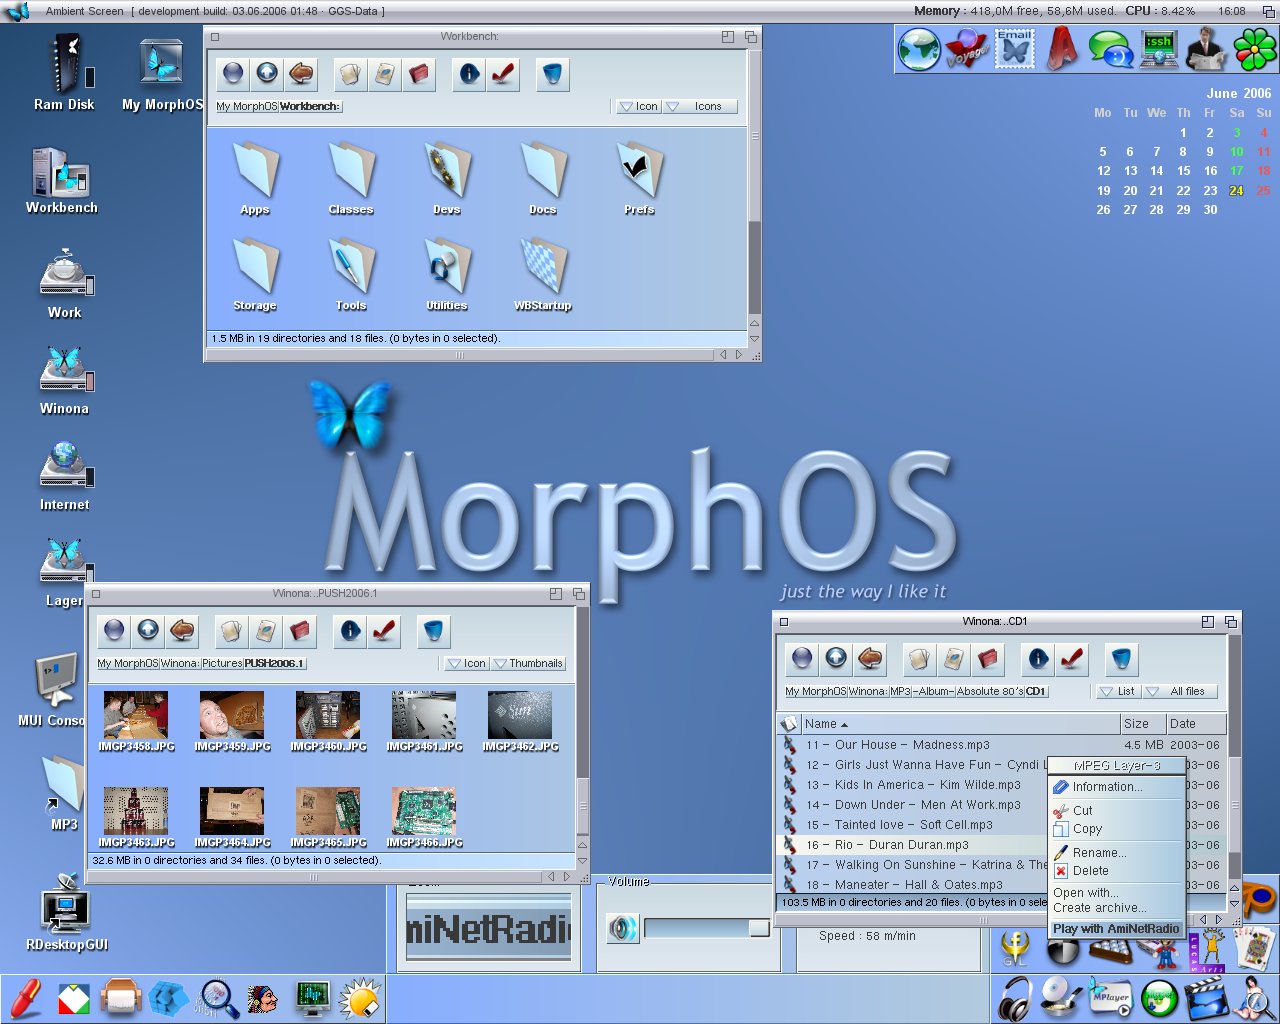Screen dimensions: 1280x1024
Task: Click the movie clapperboard player icon
Action: [1208, 998]
